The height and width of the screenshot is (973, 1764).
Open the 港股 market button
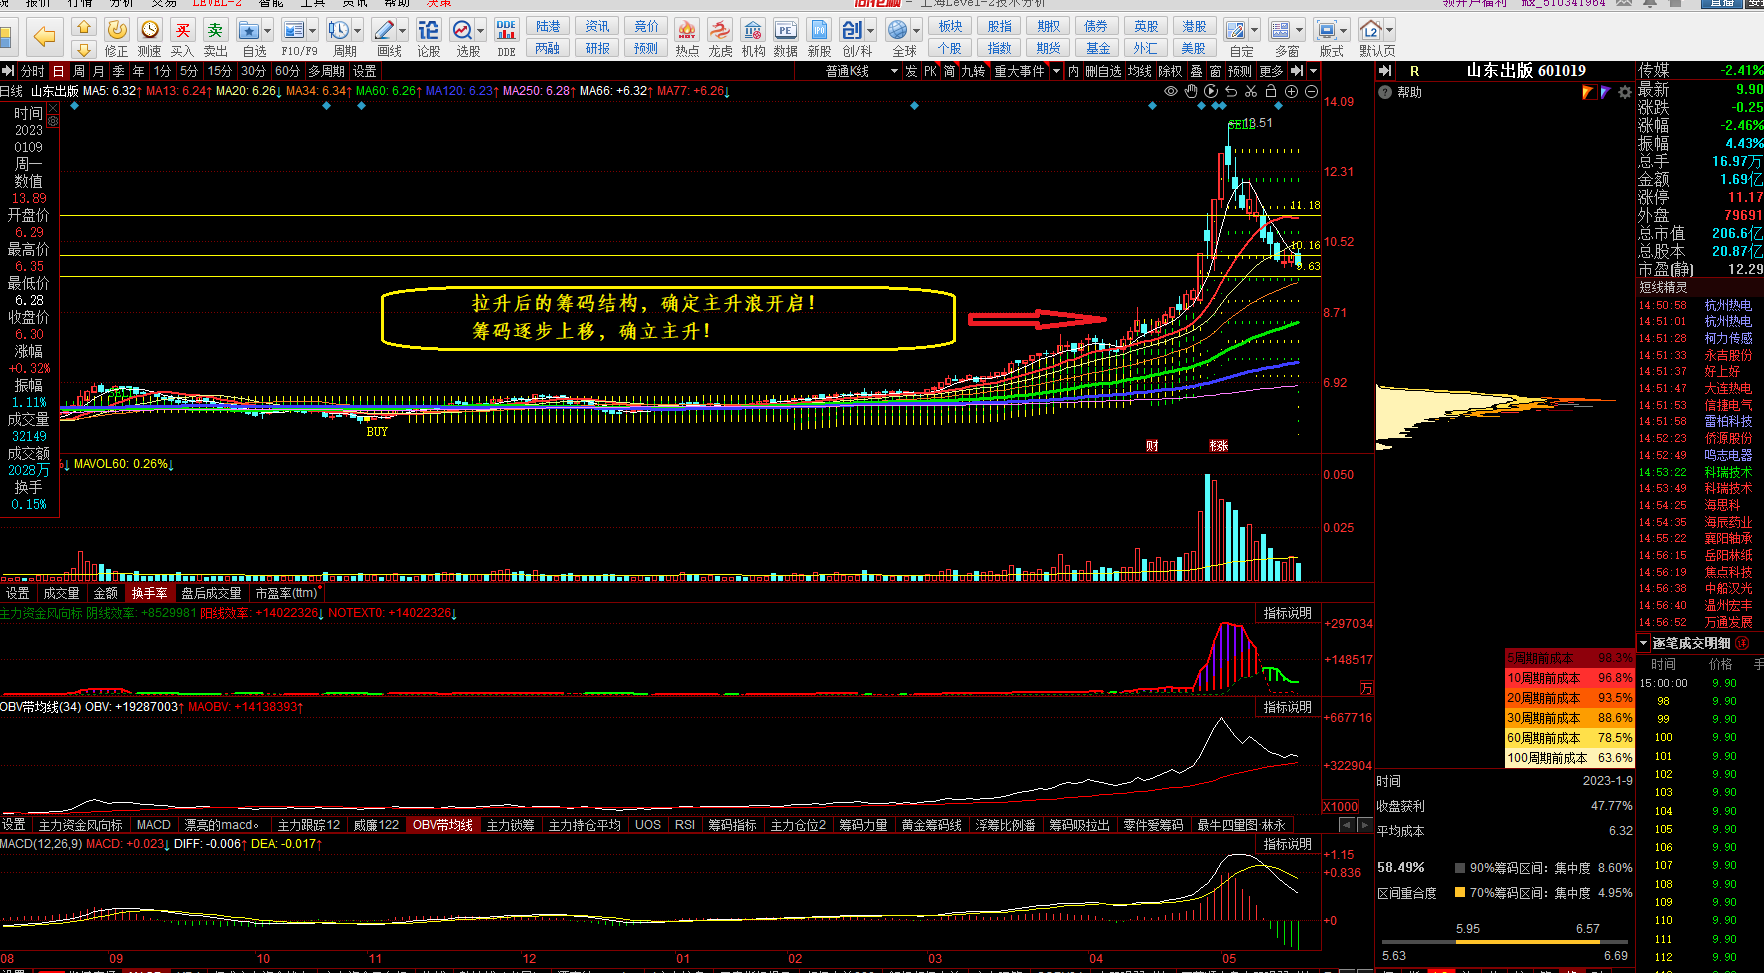point(1194,27)
